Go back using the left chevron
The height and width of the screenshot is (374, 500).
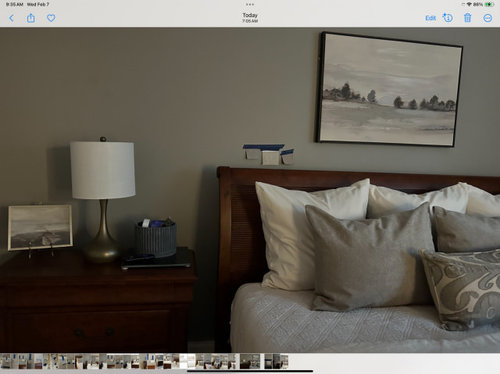12,18
